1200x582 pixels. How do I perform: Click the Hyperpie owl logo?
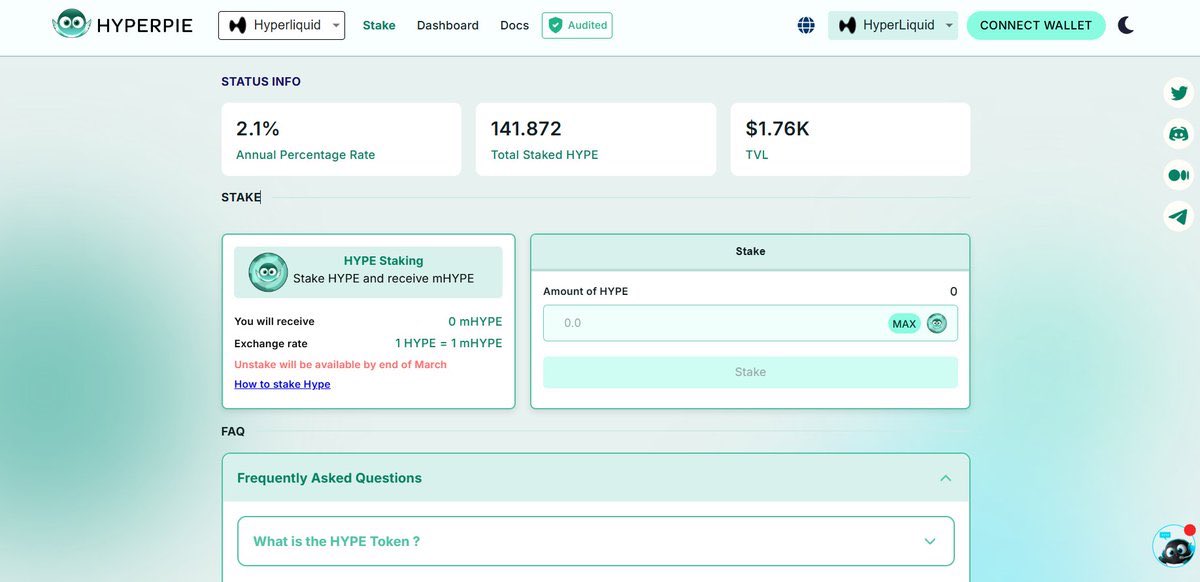click(70, 25)
